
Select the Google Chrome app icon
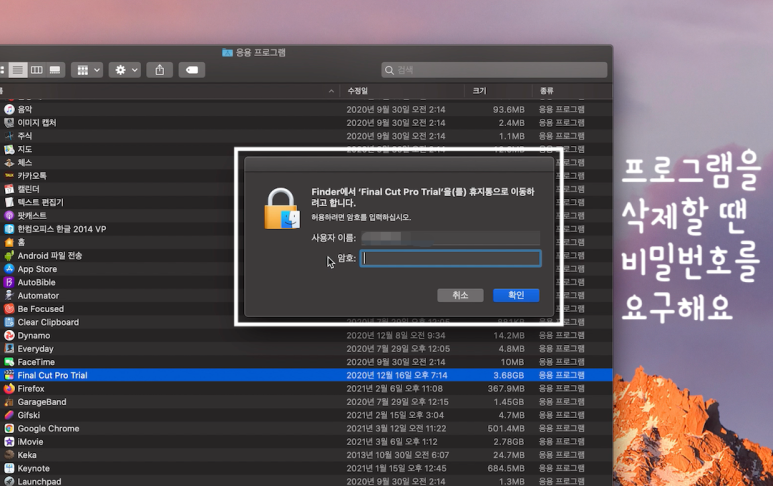pyautogui.click(x=9, y=429)
